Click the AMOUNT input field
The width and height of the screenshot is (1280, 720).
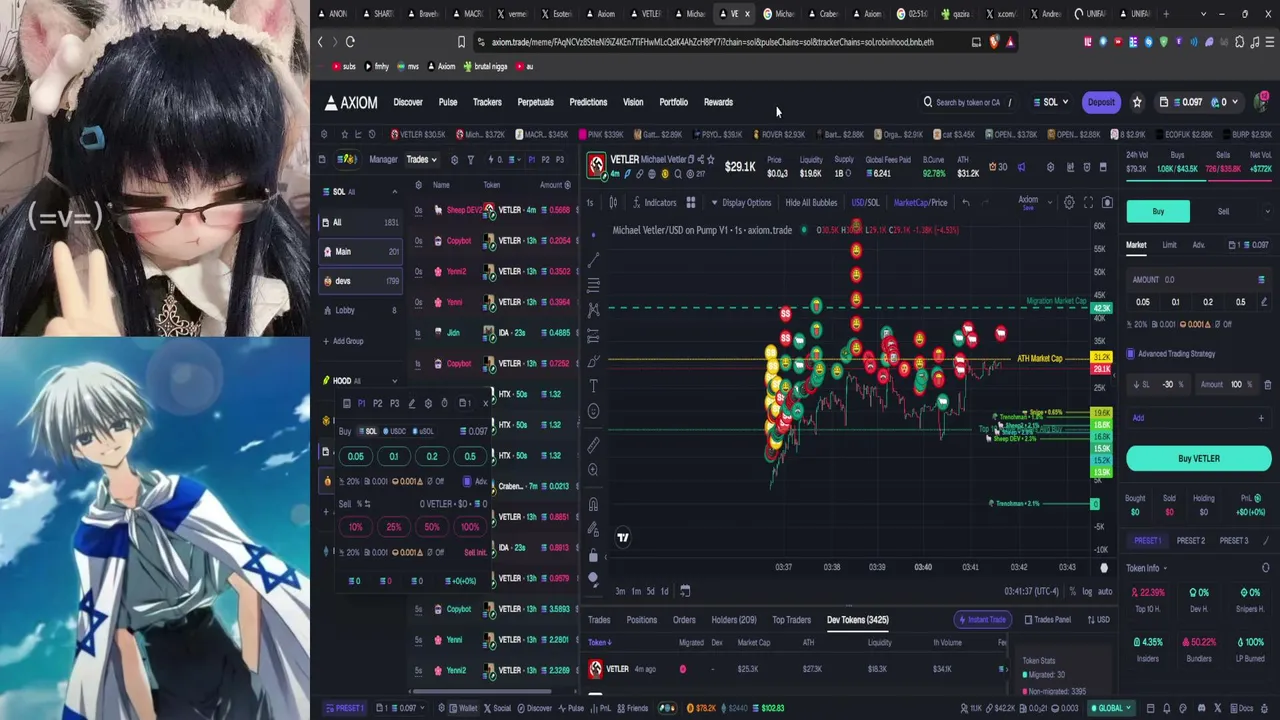[x=1199, y=280]
